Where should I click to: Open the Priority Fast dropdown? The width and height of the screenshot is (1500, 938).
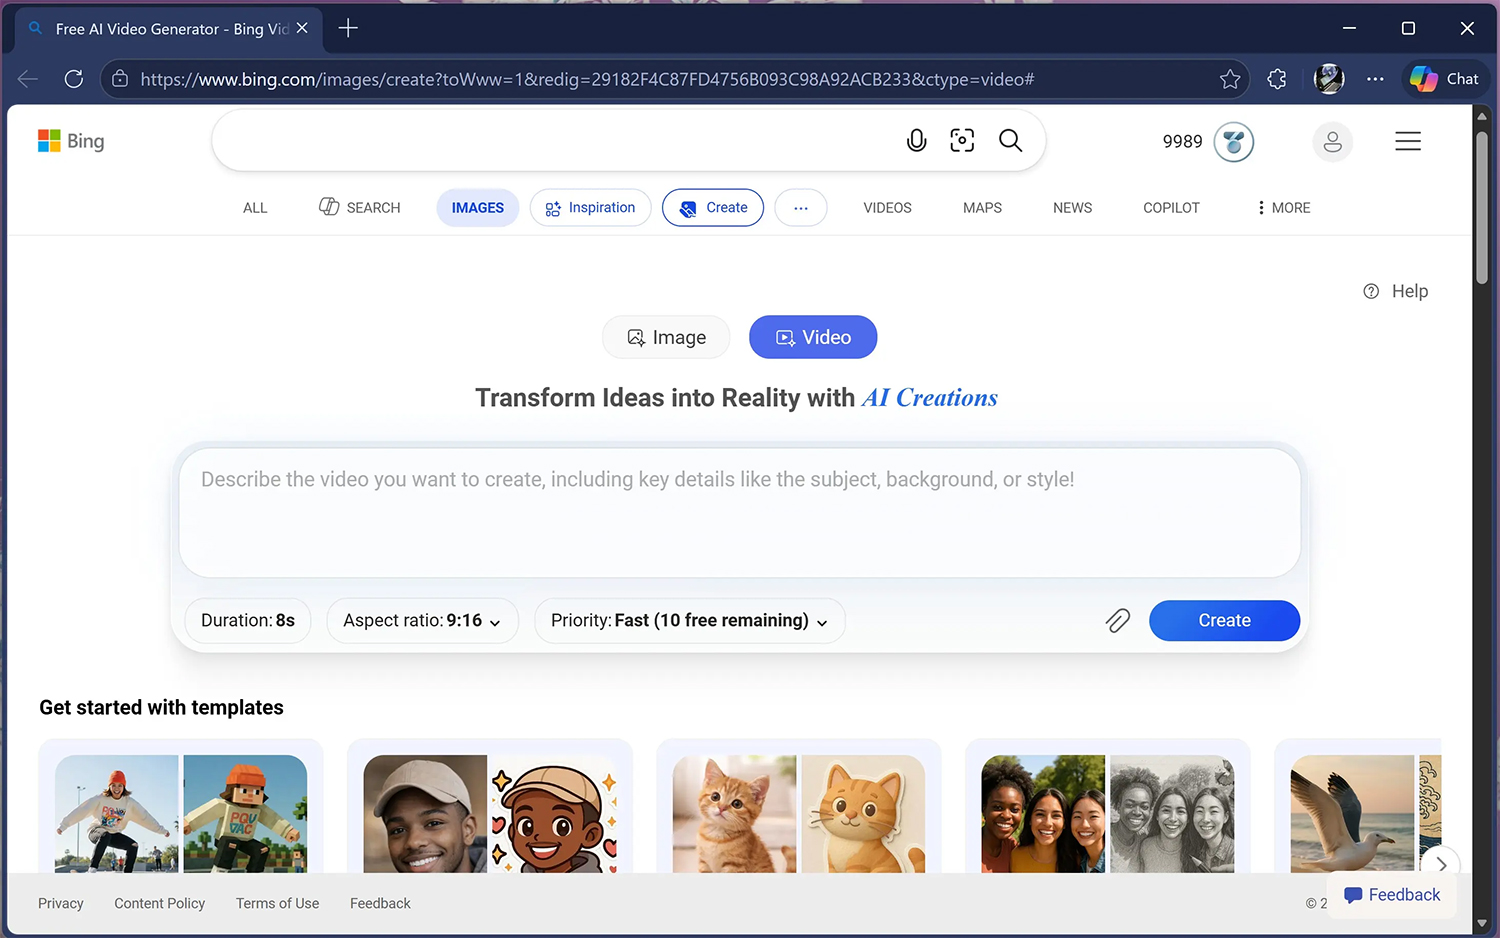click(x=689, y=621)
